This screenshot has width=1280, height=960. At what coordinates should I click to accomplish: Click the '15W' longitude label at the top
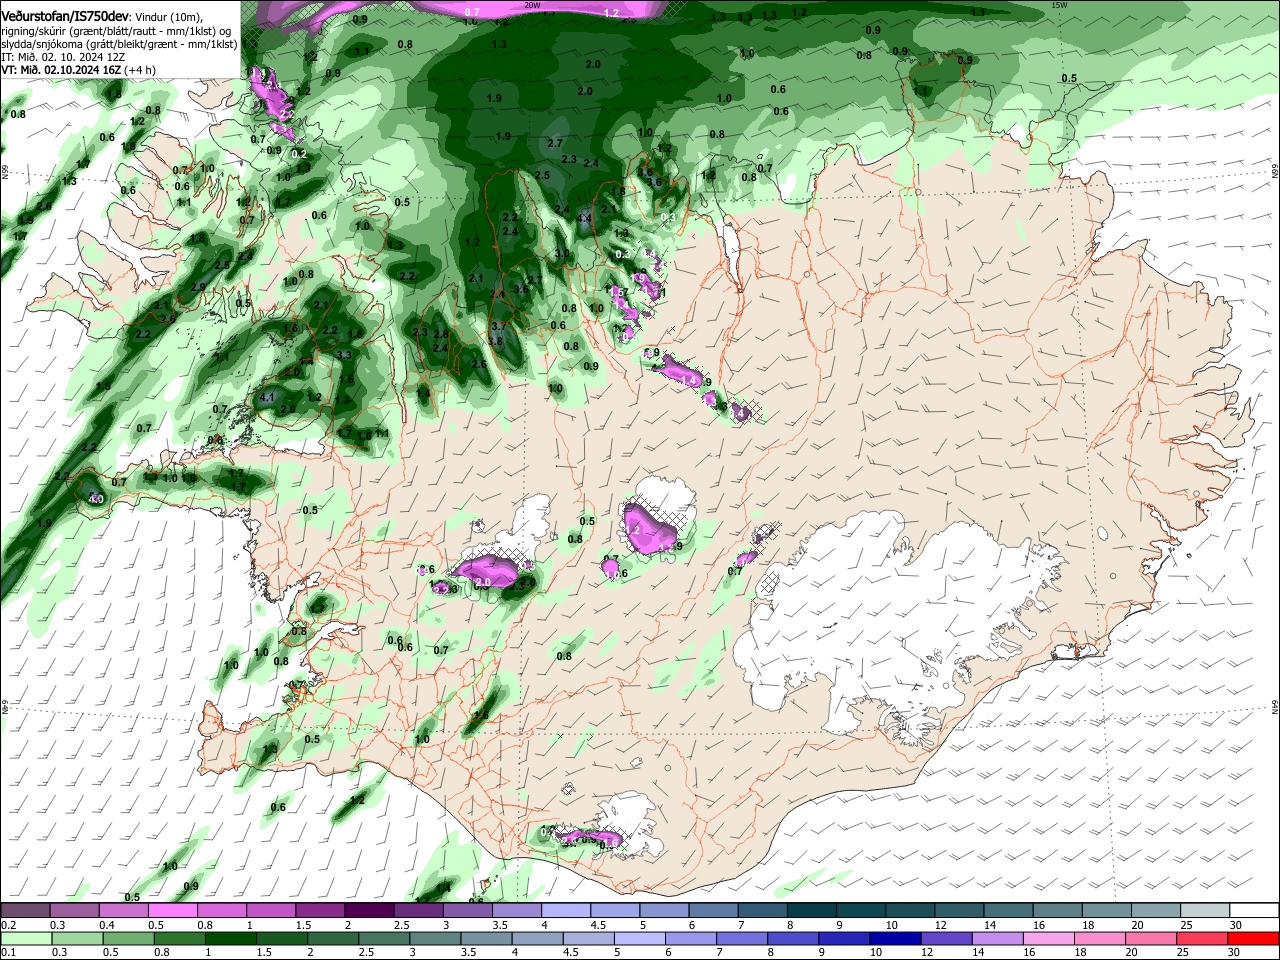1060,5
